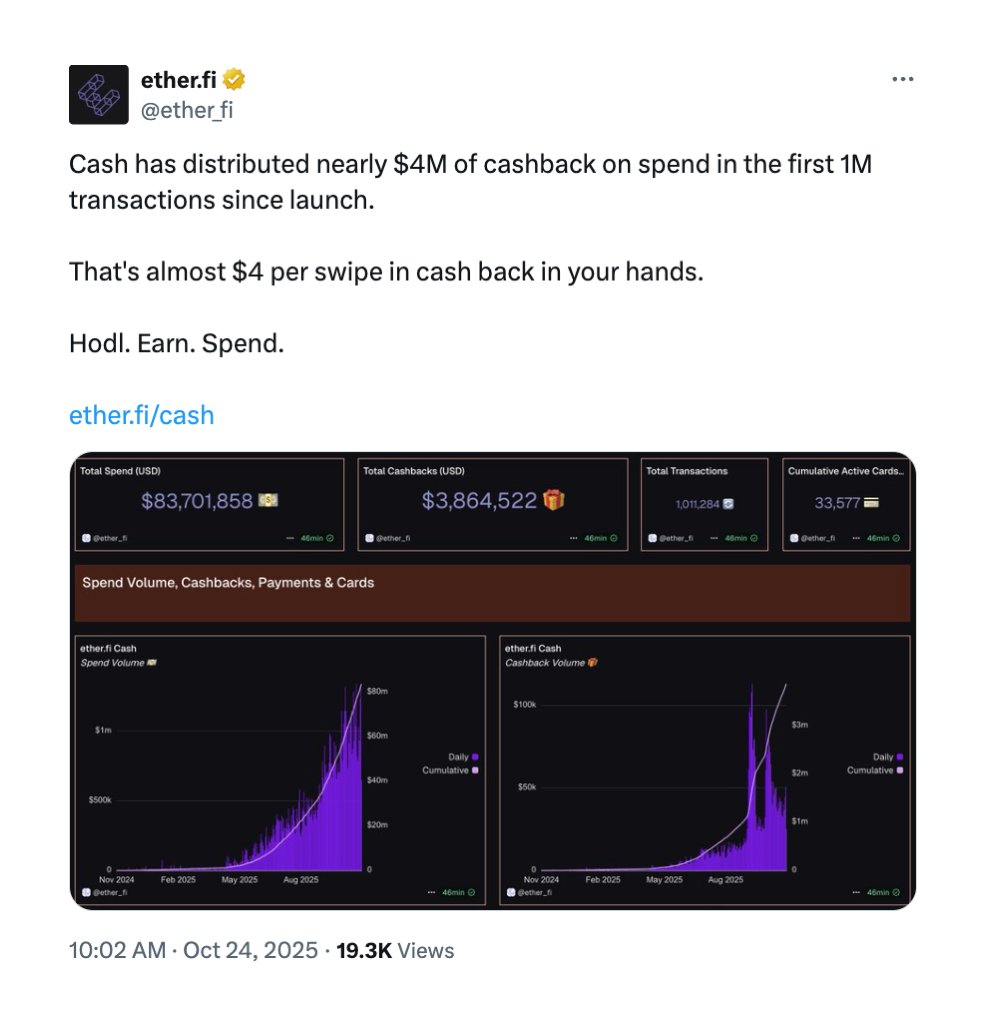This screenshot has width=984, height=1032.
Task: Open the @ether_fi handle under the name
Action: 187,110
